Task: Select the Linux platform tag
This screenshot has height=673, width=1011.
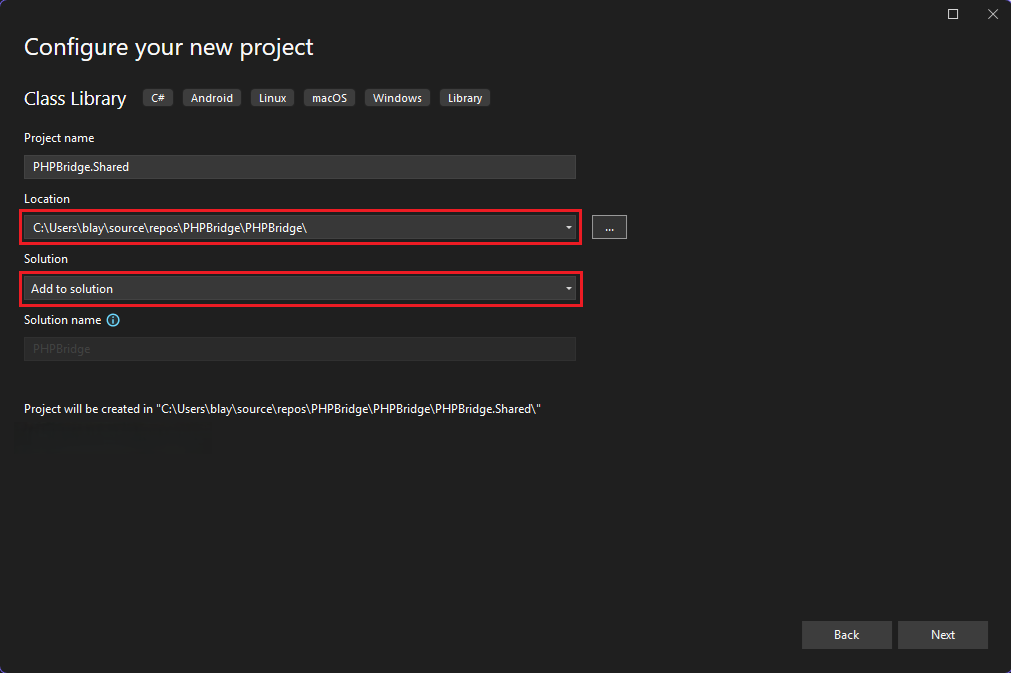Action: click(x=272, y=98)
